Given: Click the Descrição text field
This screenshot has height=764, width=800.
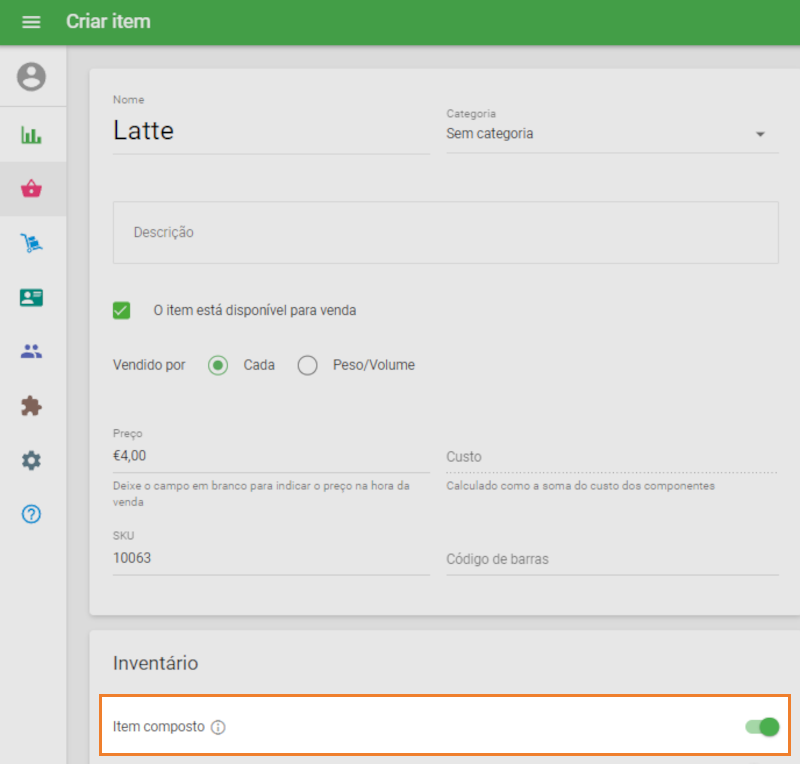Looking at the screenshot, I should click(445, 232).
